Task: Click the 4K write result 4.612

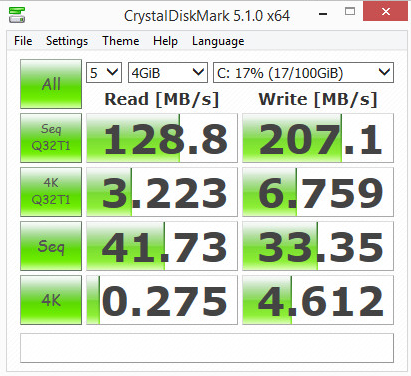Action: click(x=318, y=300)
